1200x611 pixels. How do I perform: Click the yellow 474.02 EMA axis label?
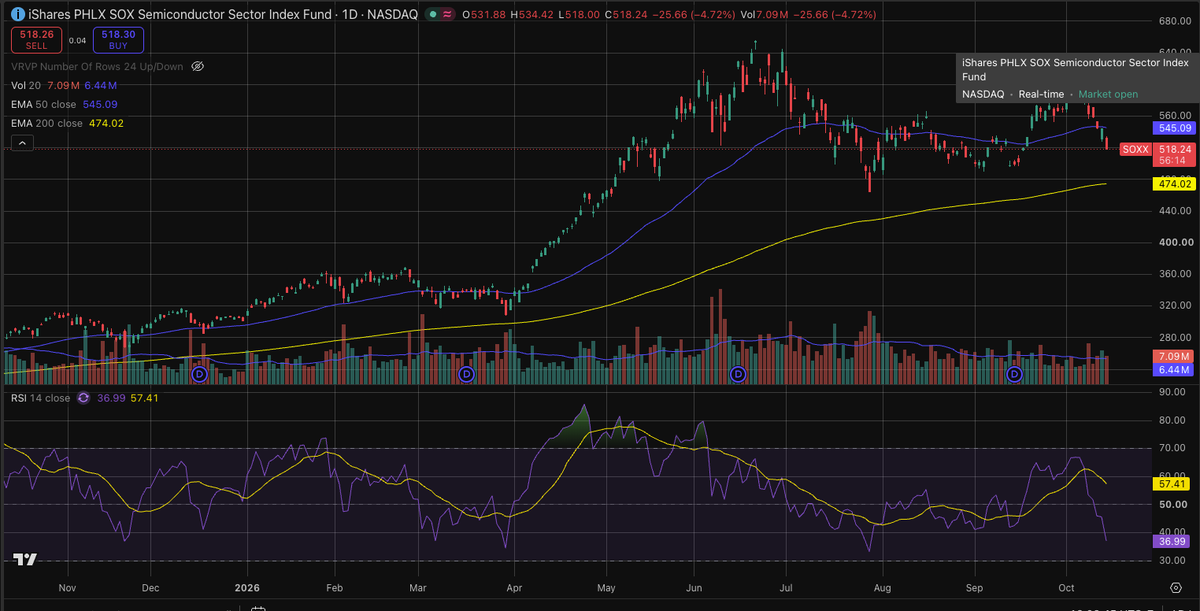point(1174,184)
